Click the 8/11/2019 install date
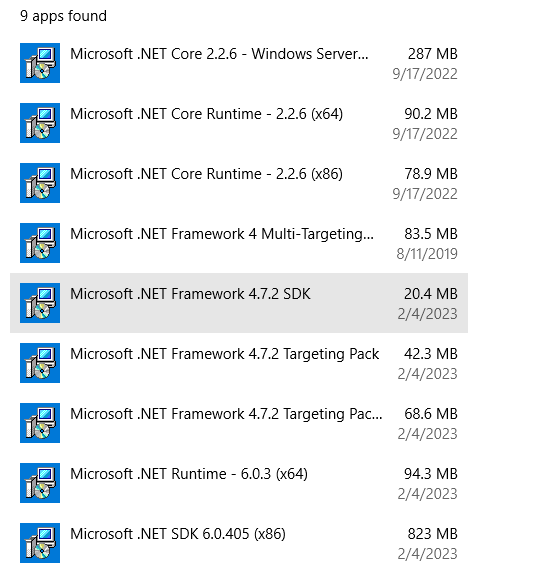Screen dimensions: 537x586 coord(427,254)
